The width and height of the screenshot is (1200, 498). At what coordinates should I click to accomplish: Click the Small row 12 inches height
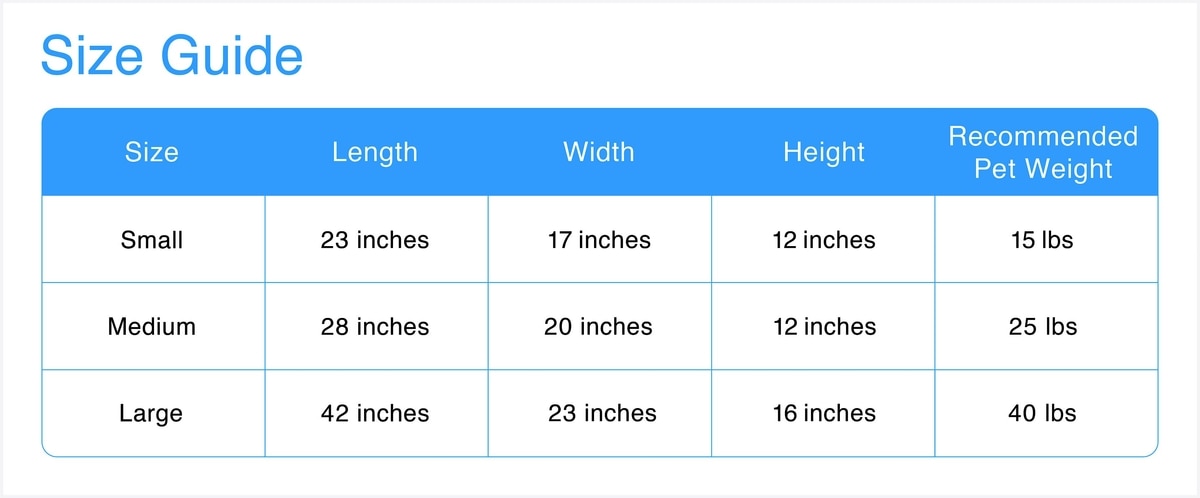(823, 240)
